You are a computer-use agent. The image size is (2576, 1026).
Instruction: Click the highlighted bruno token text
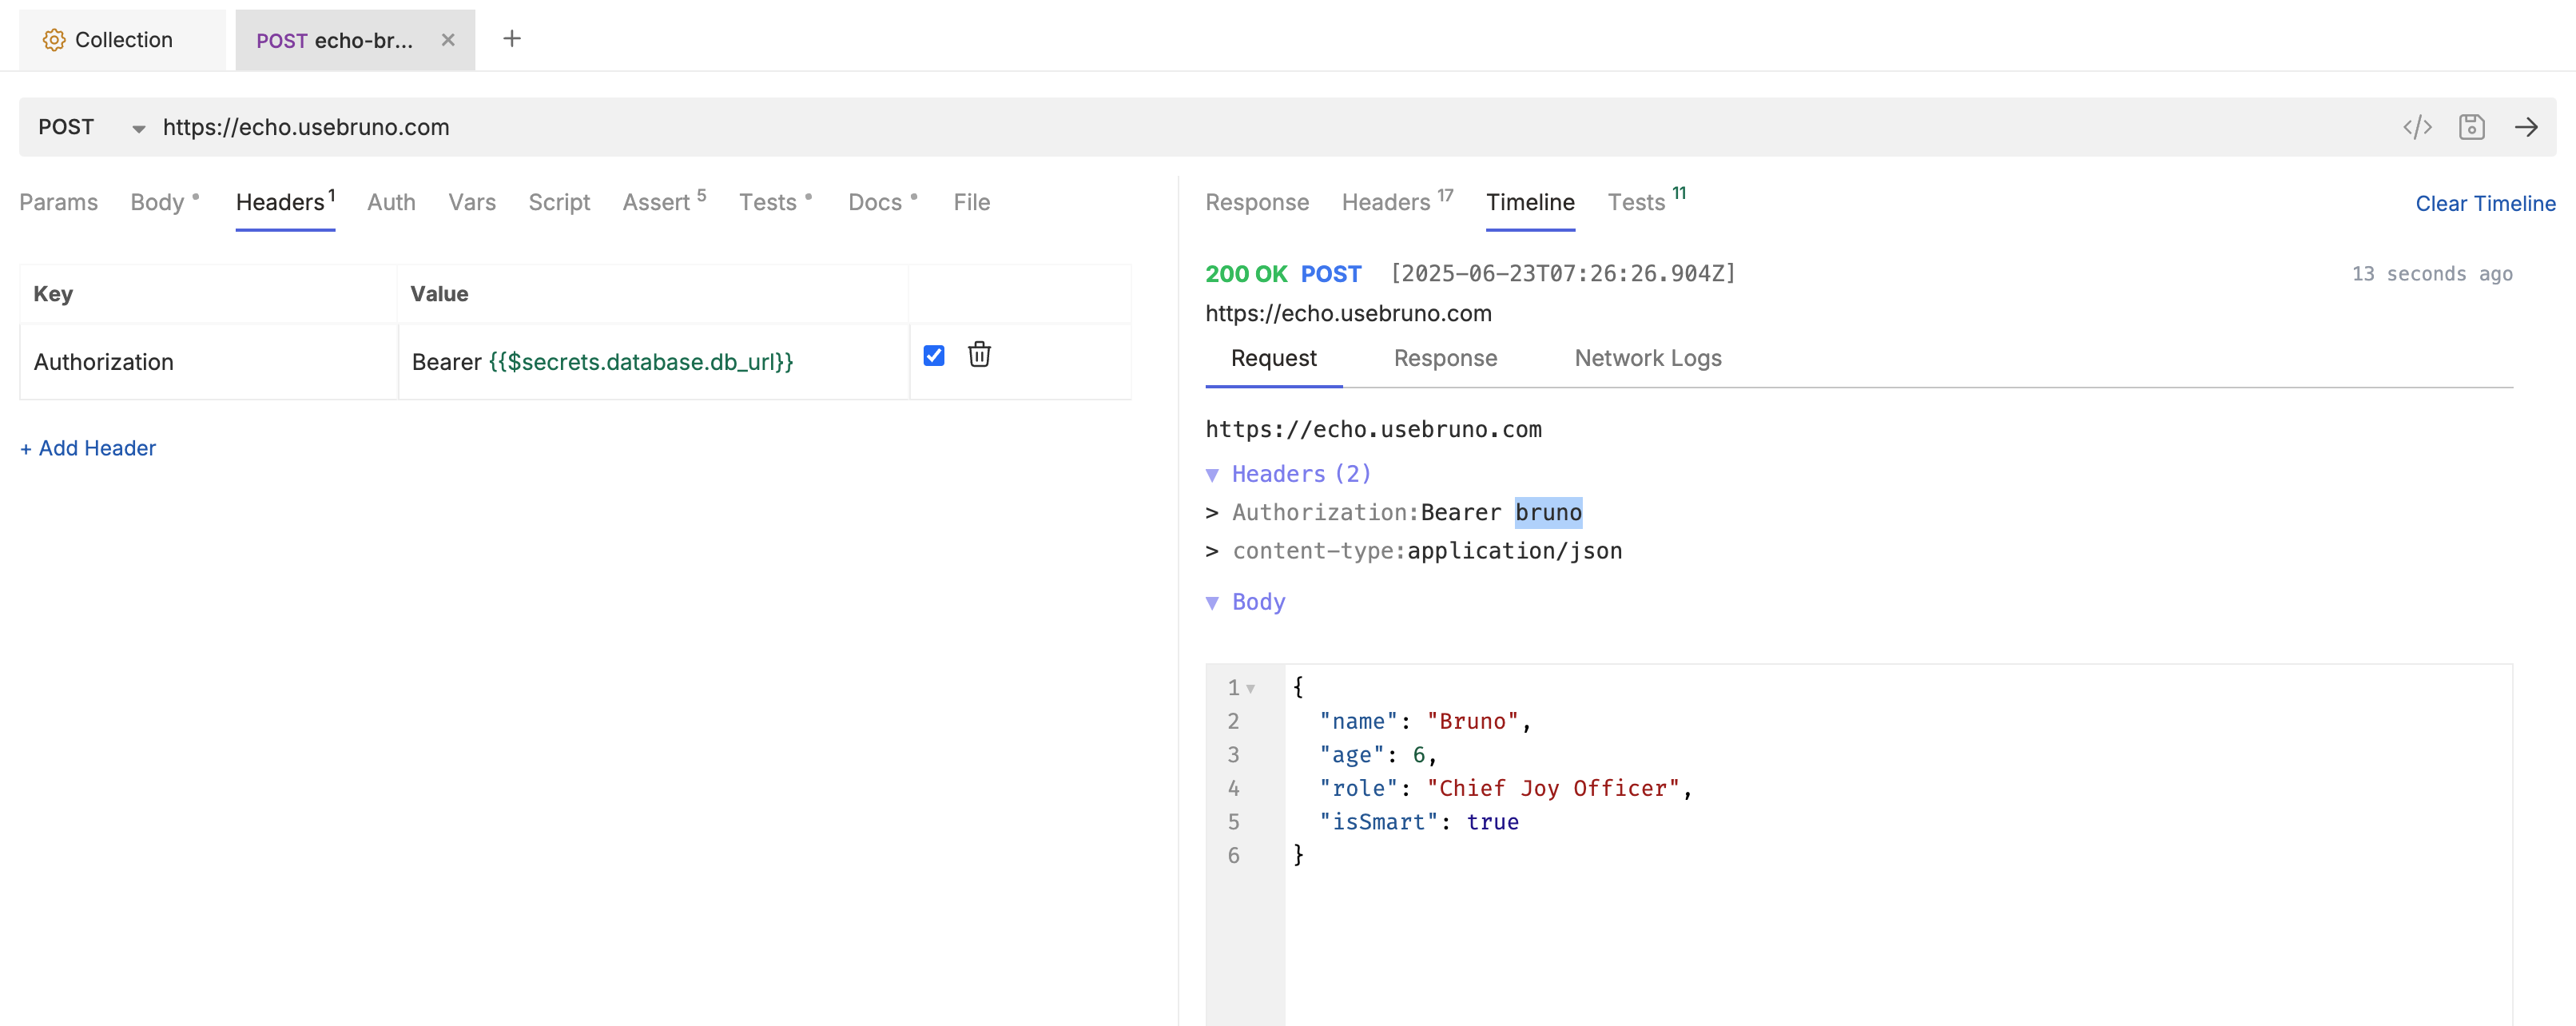1548,513
